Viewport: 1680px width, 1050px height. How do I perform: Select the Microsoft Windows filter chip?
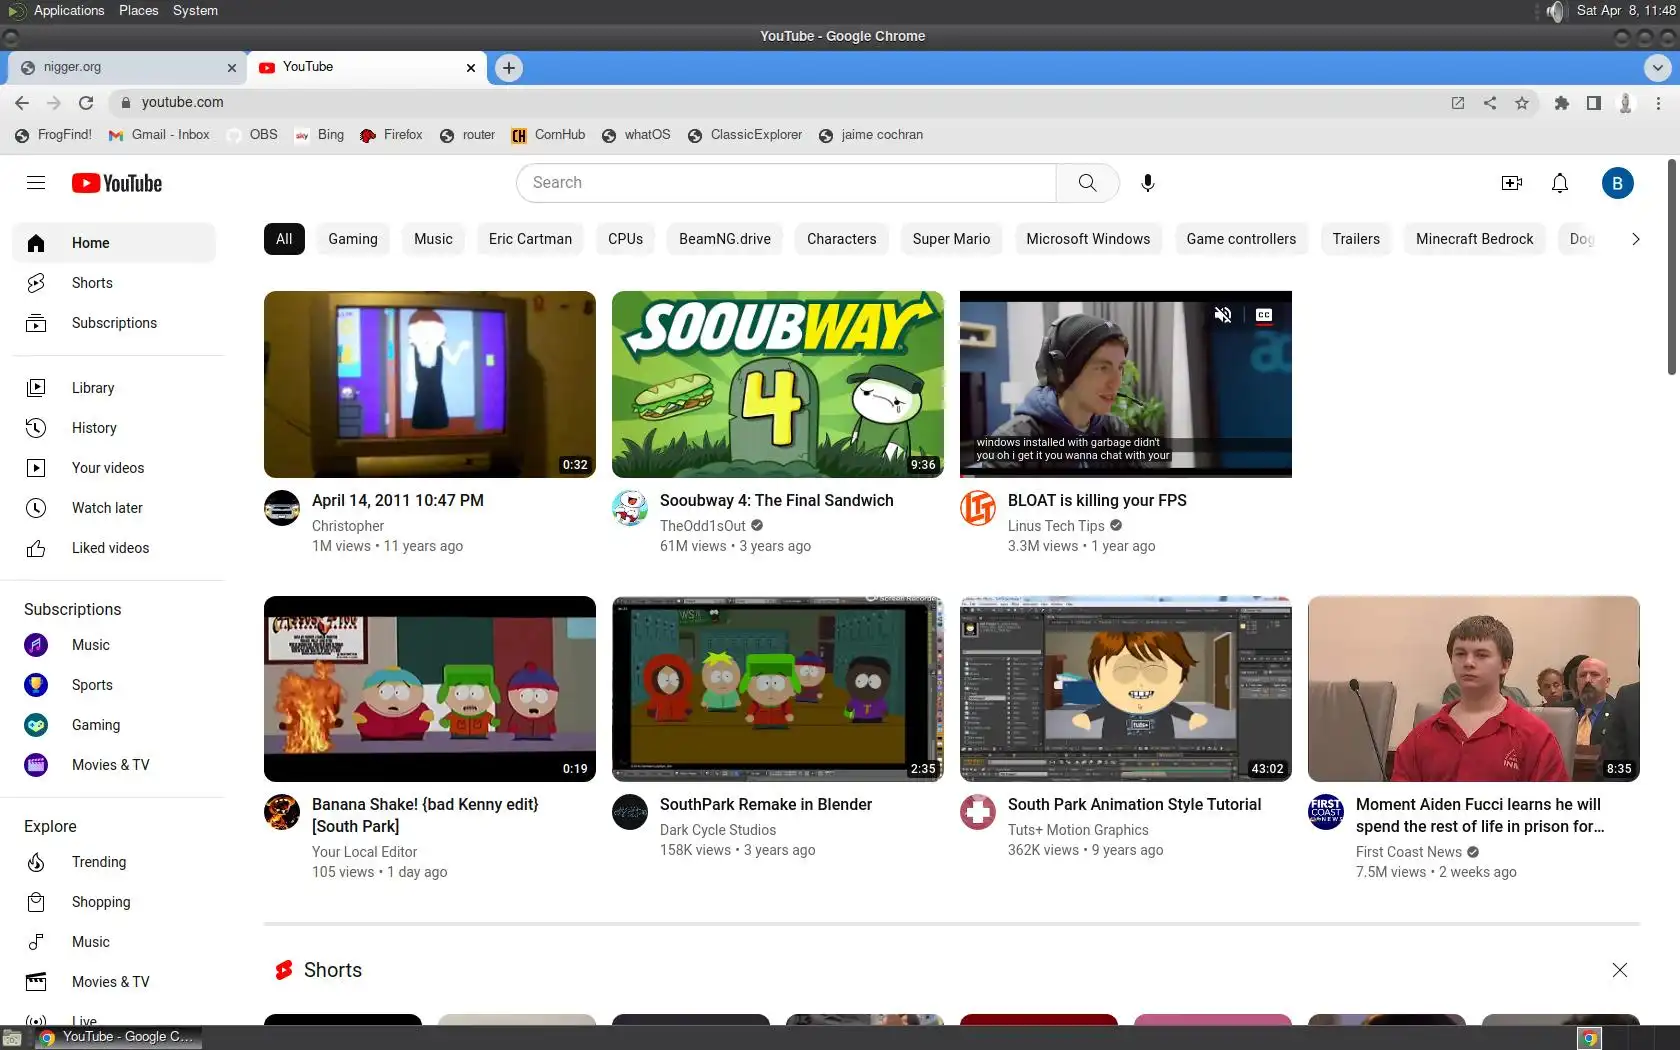pos(1088,239)
